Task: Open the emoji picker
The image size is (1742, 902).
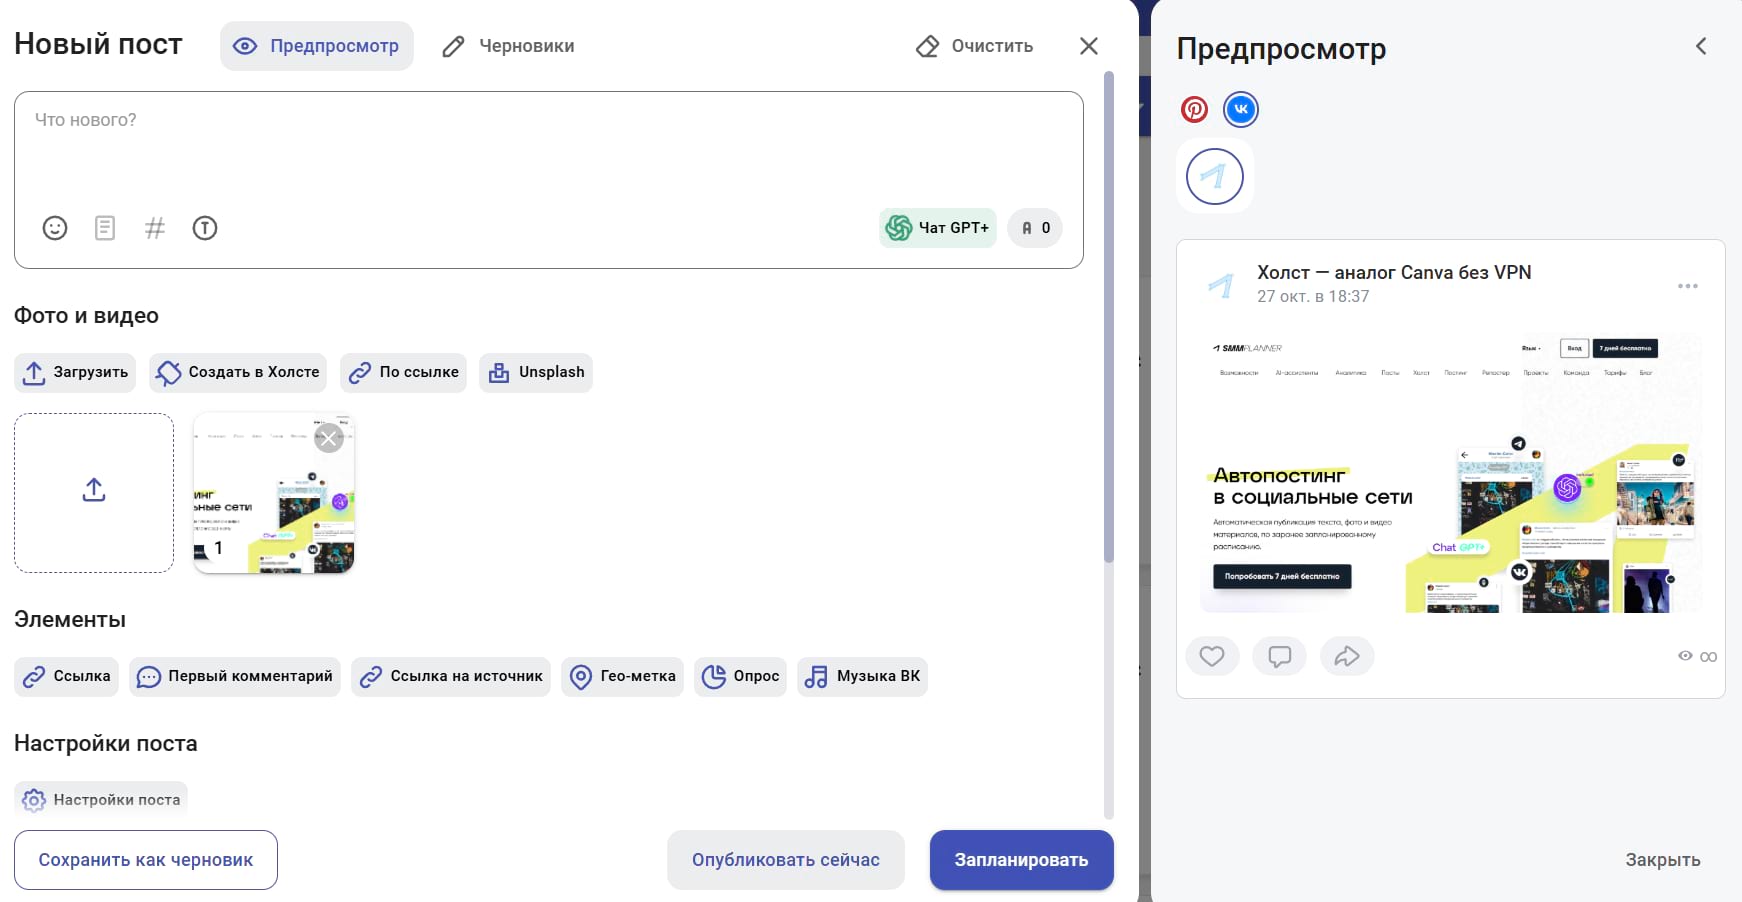Action: click(54, 228)
